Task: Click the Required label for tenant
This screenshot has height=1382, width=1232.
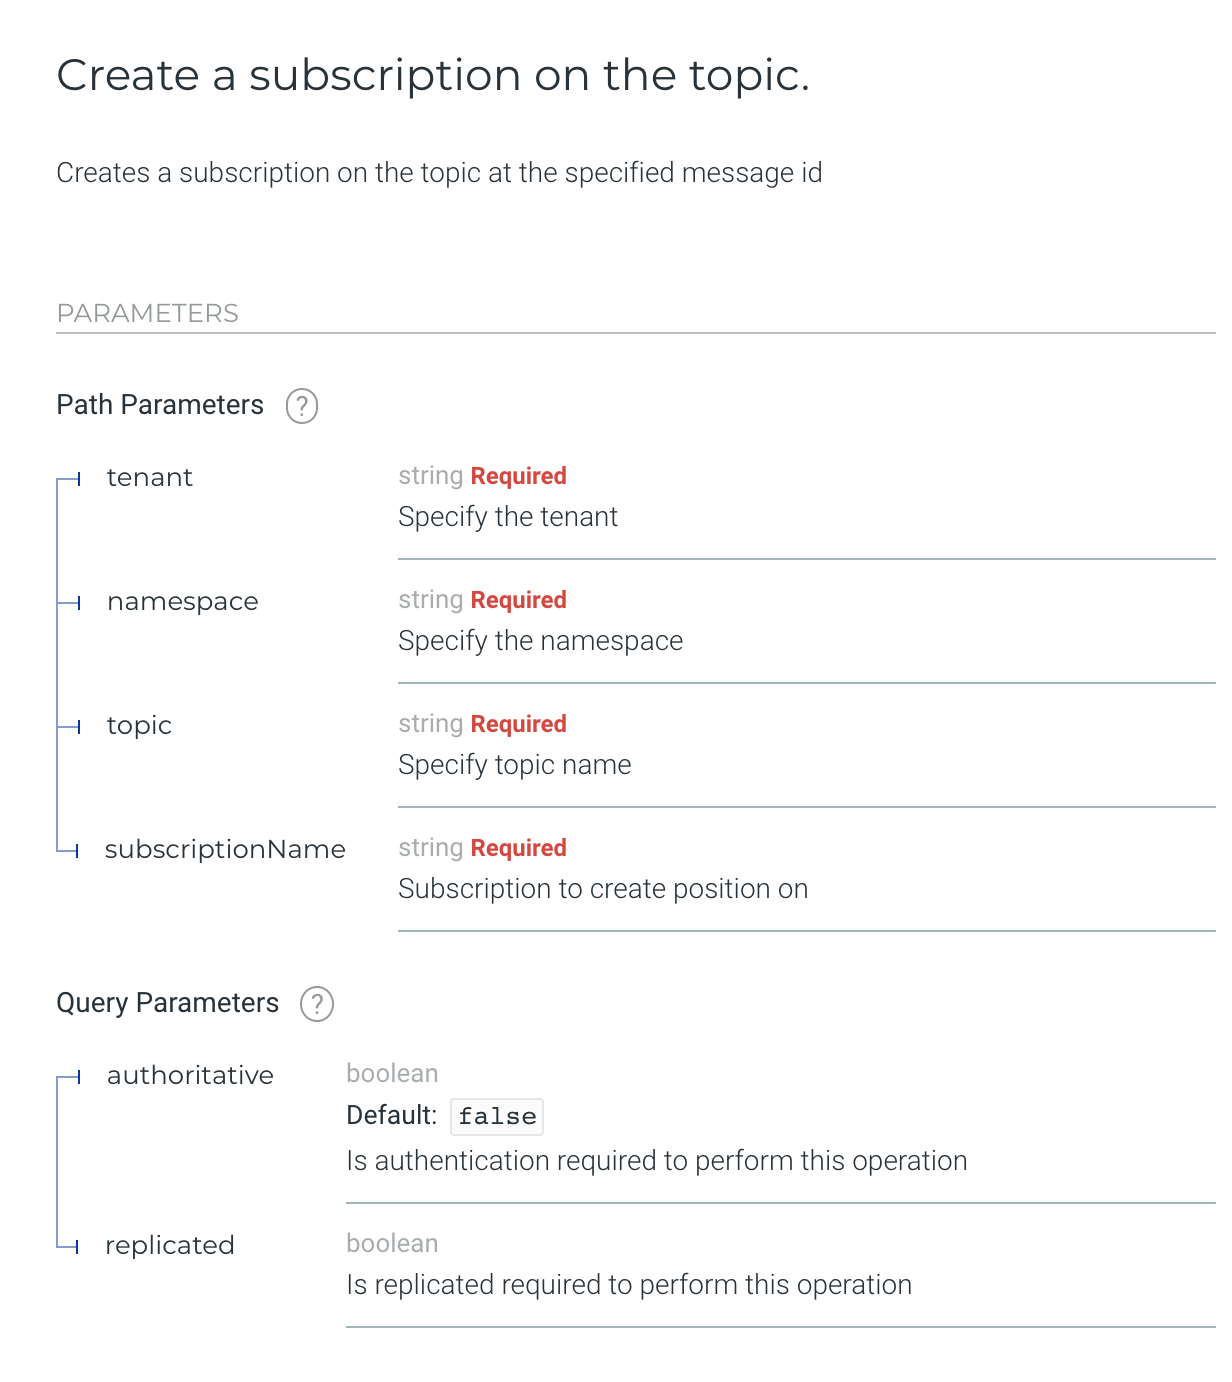Action: (518, 476)
